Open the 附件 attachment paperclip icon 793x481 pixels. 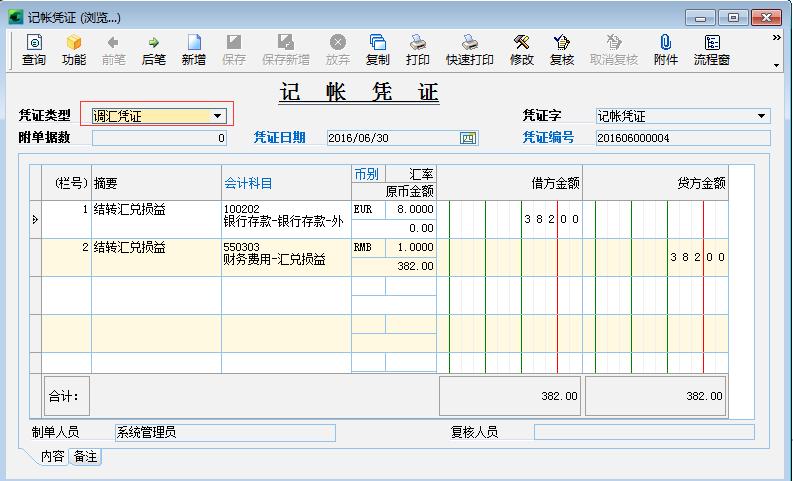666,50
